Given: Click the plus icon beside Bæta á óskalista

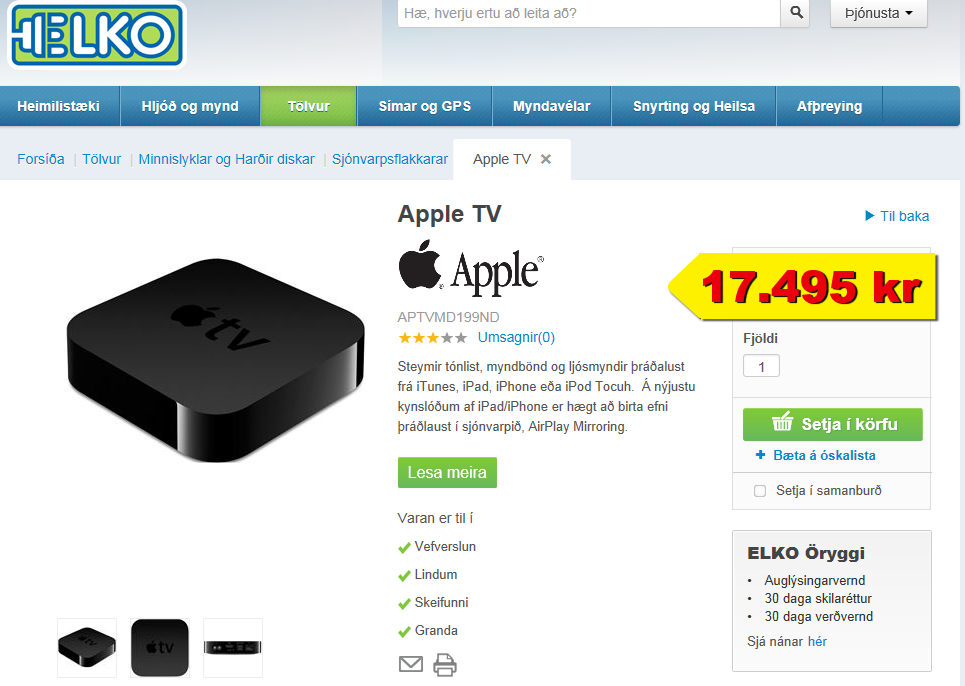Looking at the screenshot, I should [x=761, y=455].
